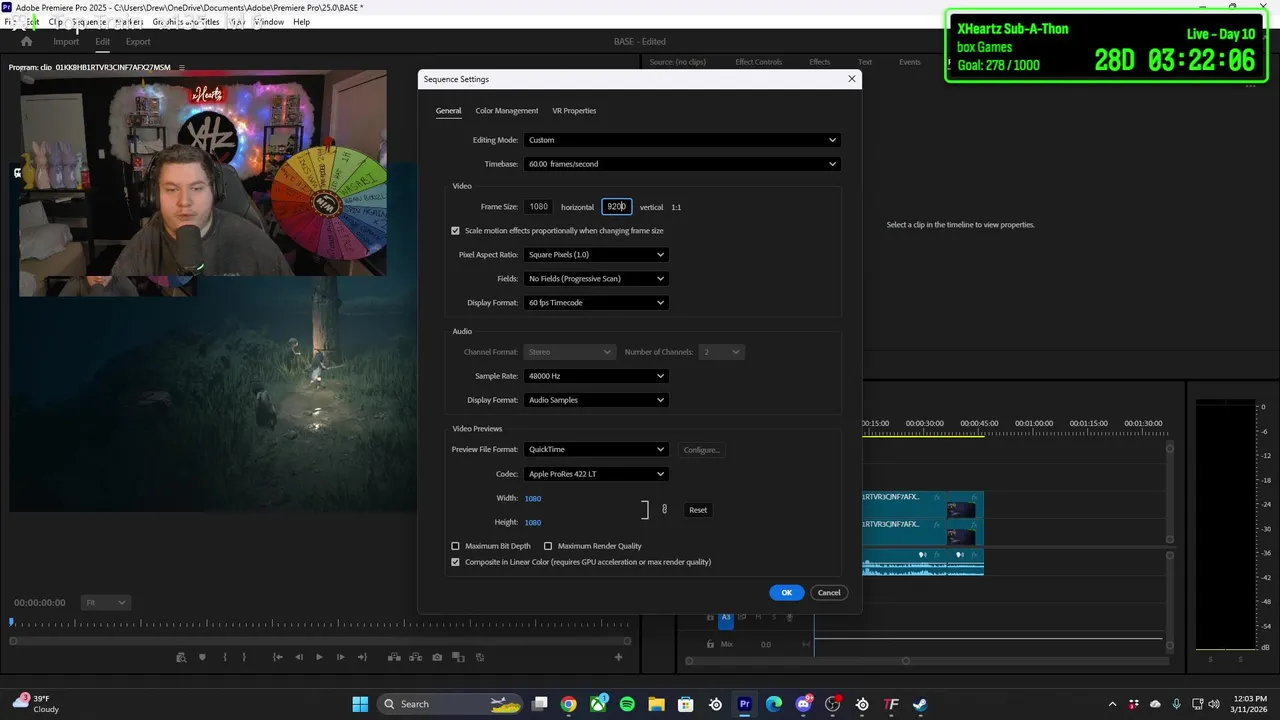Open the Audio Display Format dropdown
1280x720 pixels.
coord(596,400)
